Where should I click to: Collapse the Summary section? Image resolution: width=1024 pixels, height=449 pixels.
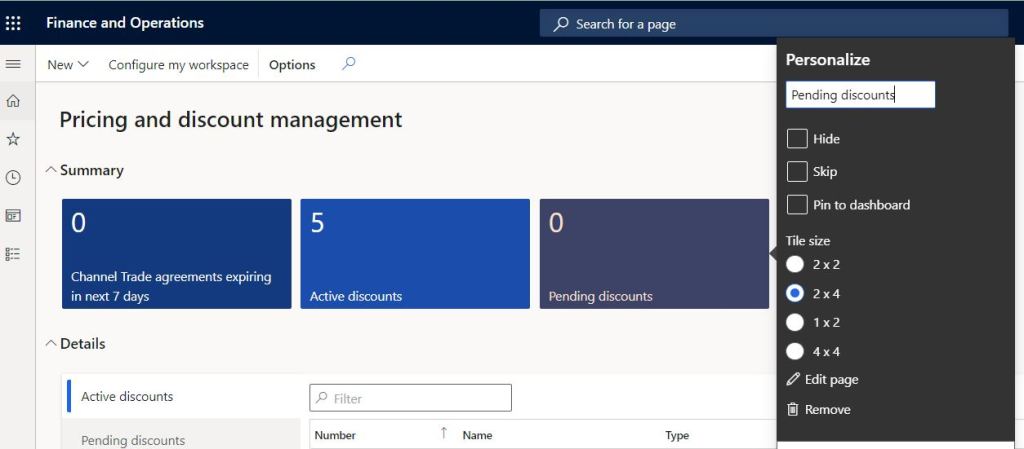[51, 171]
